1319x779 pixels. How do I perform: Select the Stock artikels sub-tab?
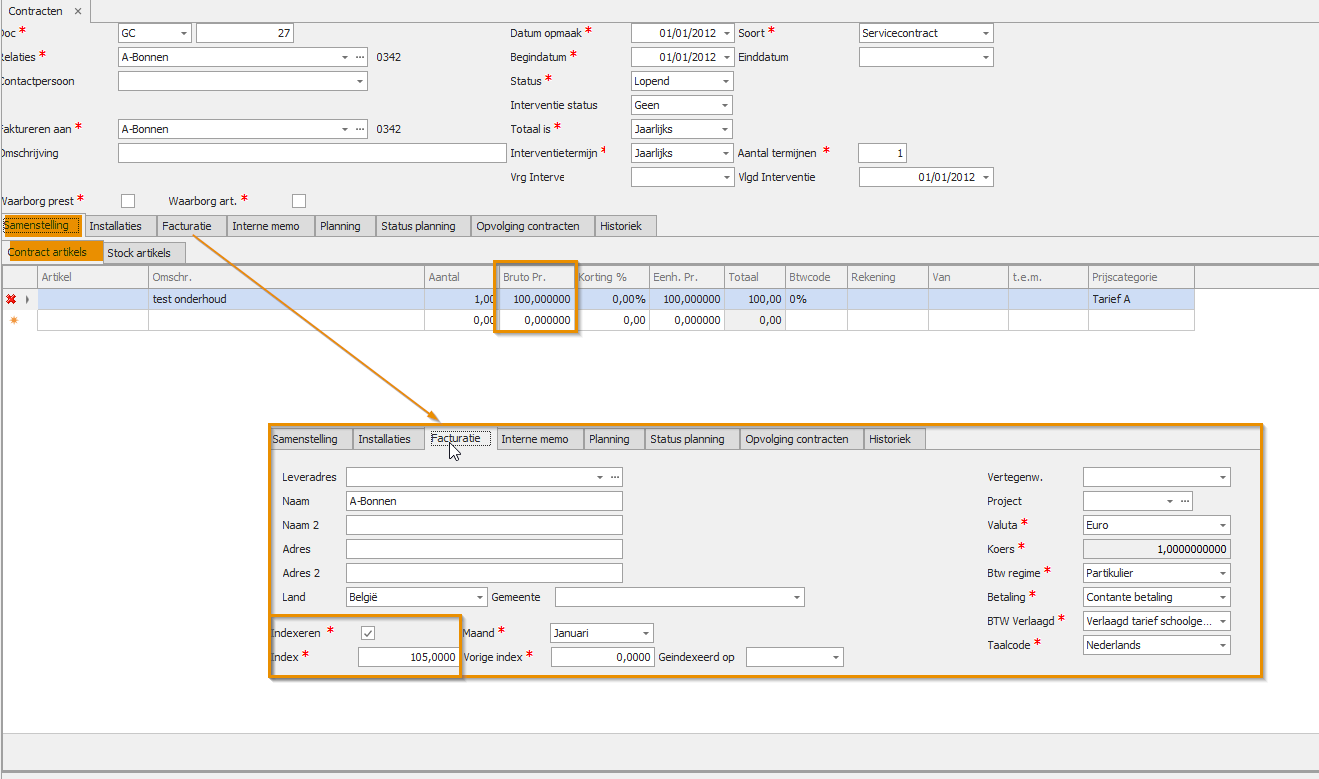coord(144,252)
